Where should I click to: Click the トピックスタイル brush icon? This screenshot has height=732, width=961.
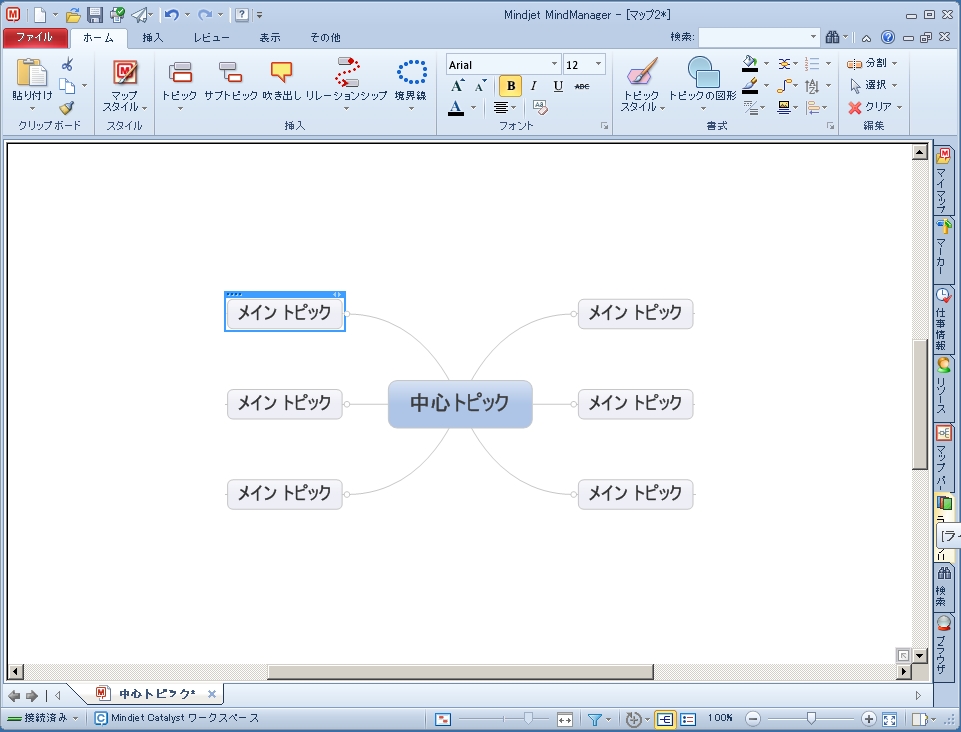(x=642, y=72)
